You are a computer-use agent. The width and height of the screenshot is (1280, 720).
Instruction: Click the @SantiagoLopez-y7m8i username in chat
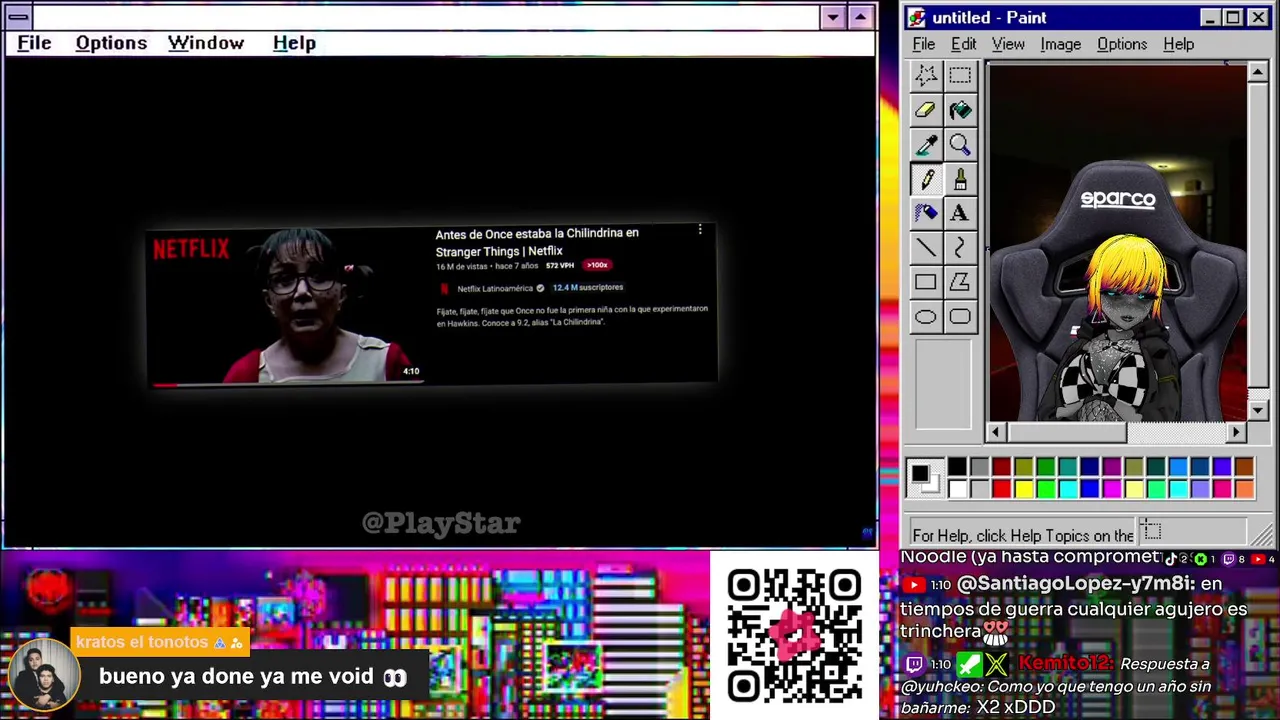pos(1076,584)
